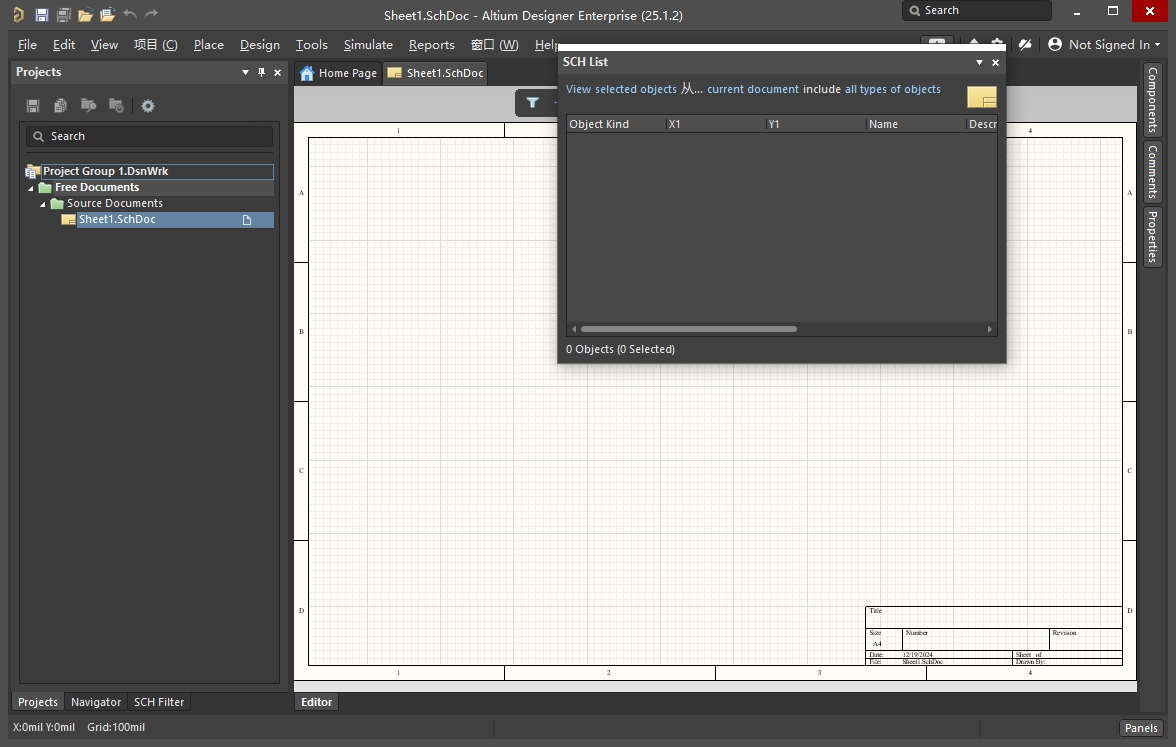Screen dimensions: 1176x747
Task: Switch to the Sheet1.SchDoc document tab
Action: [x=436, y=73]
